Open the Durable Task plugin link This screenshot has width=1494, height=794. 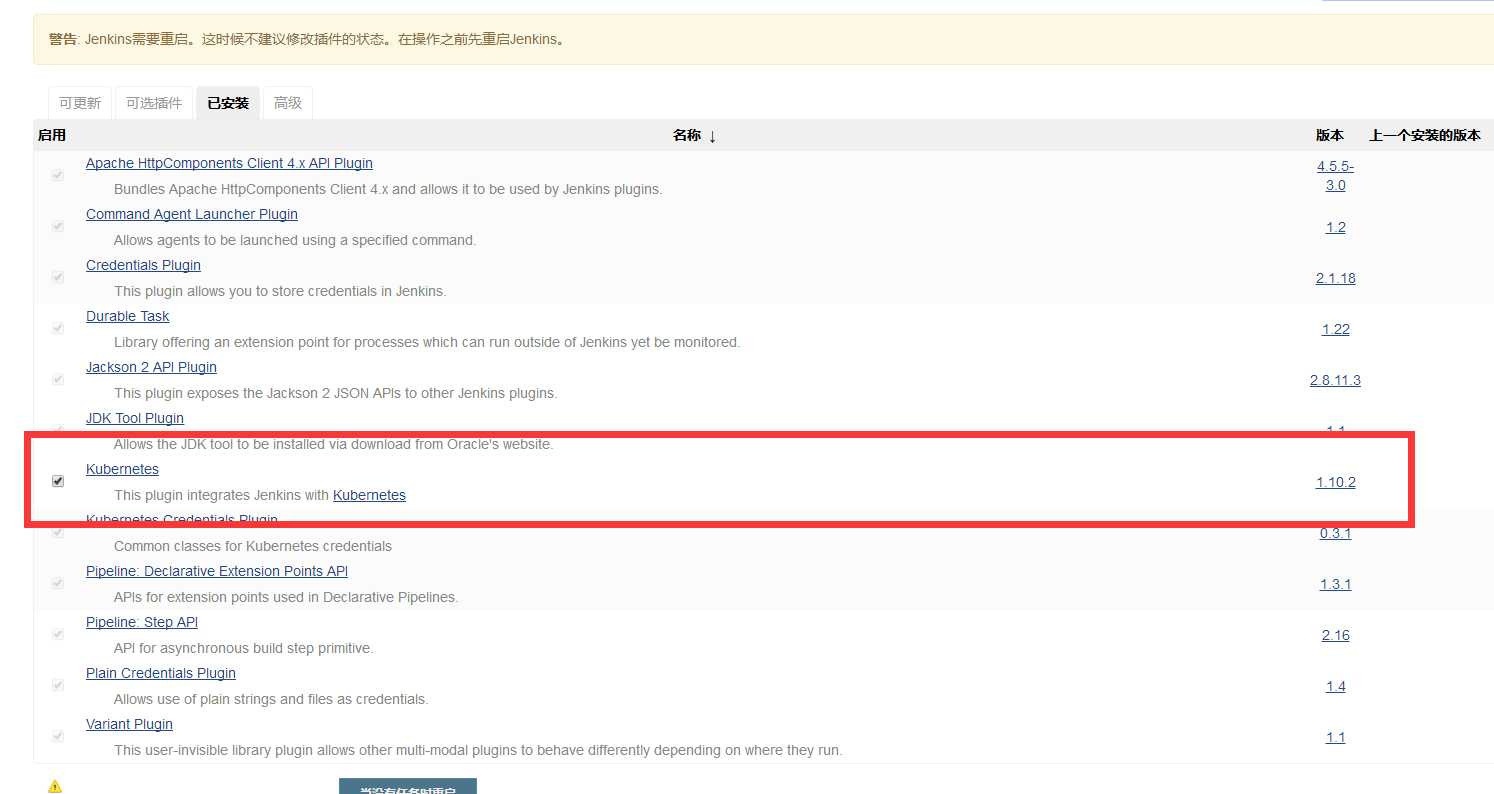[x=128, y=316]
